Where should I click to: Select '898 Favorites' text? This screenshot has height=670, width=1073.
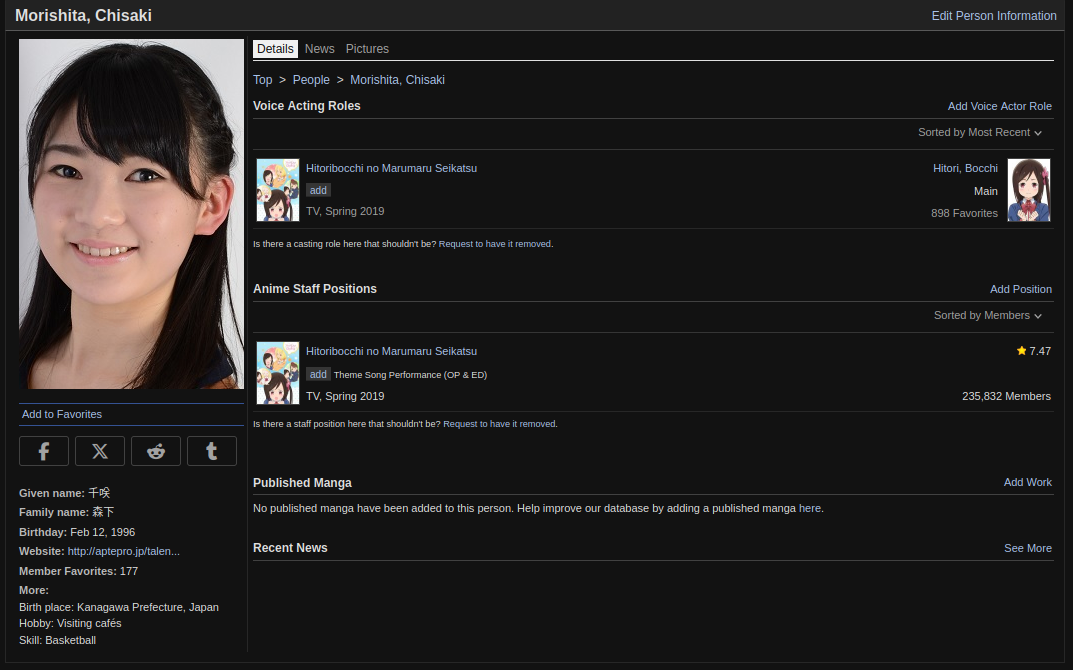tap(964, 213)
